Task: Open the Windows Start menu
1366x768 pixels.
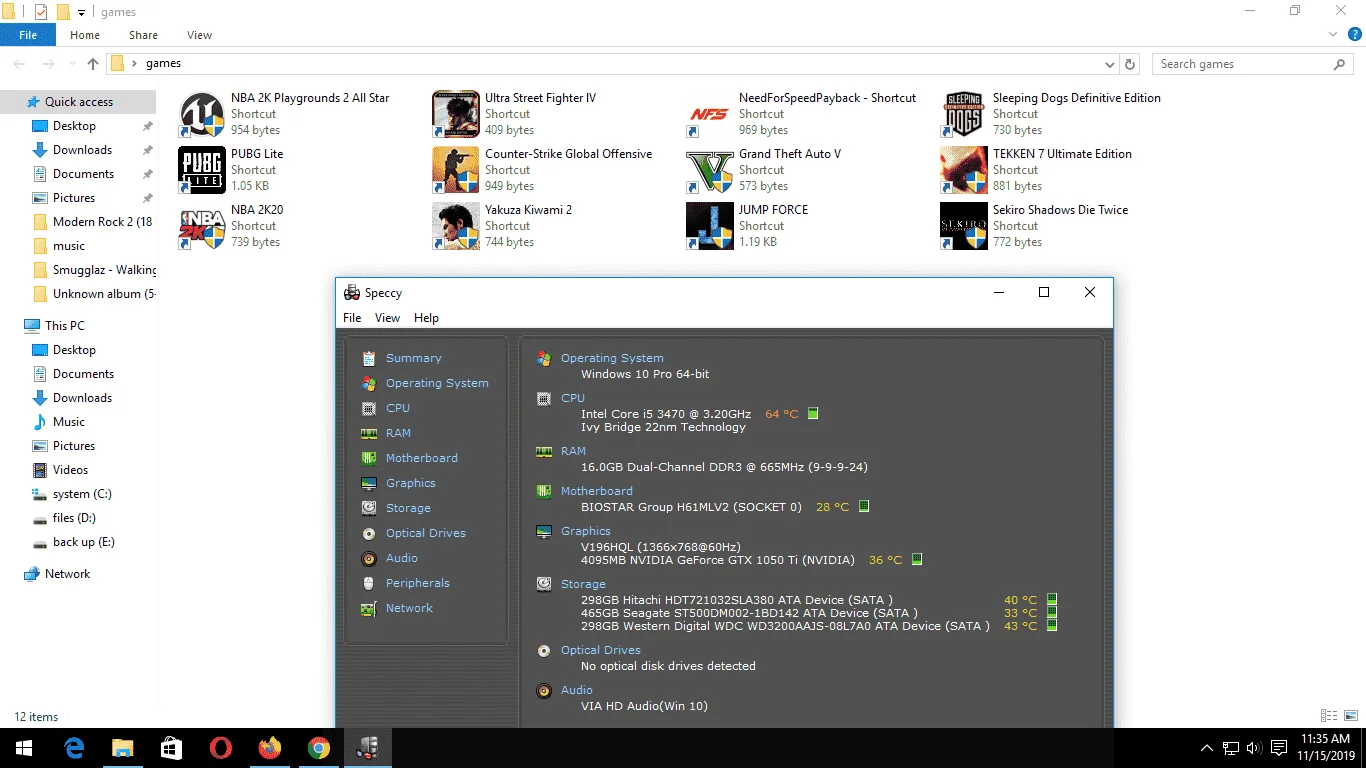Action: click(x=24, y=748)
